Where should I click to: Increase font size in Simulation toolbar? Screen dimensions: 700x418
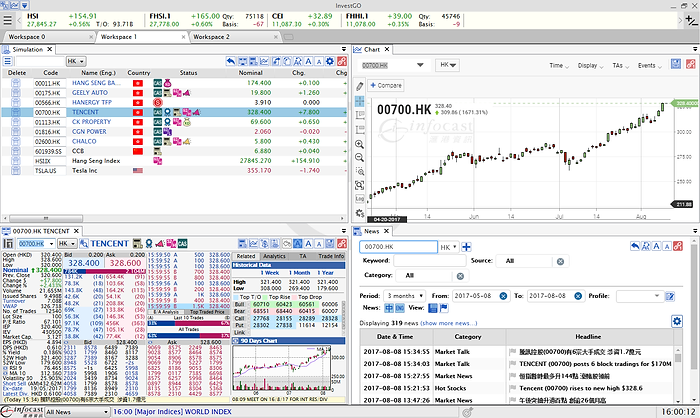click(308, 62)
